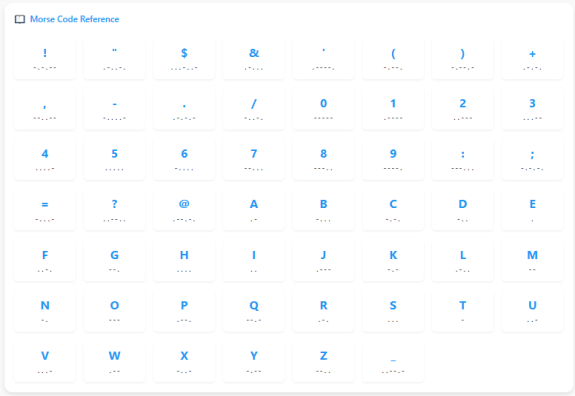This screenshot has height=396, width=575.
Task: Choose the plus sign Morse card
Action: pyautogui.click(x=532, y=58)
